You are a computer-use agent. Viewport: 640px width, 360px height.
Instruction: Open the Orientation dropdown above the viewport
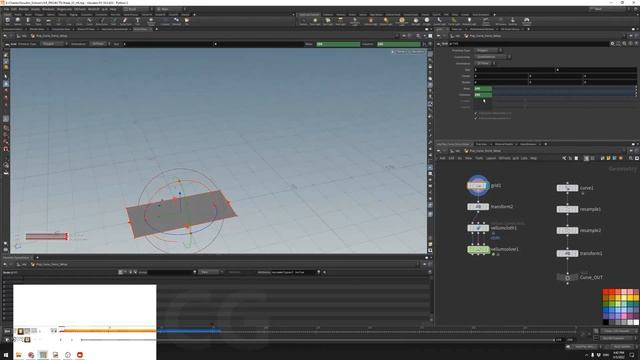point(99,44)
